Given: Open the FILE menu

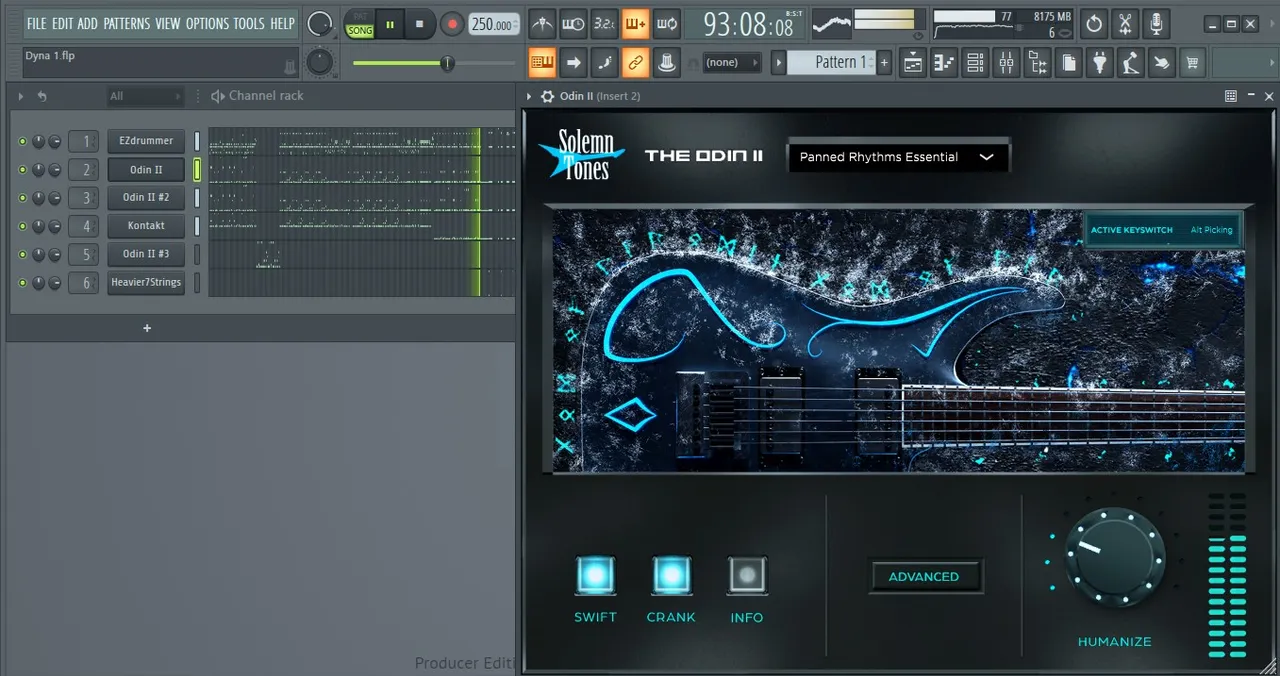Looking at the screenshot, I should pos(36,23).
